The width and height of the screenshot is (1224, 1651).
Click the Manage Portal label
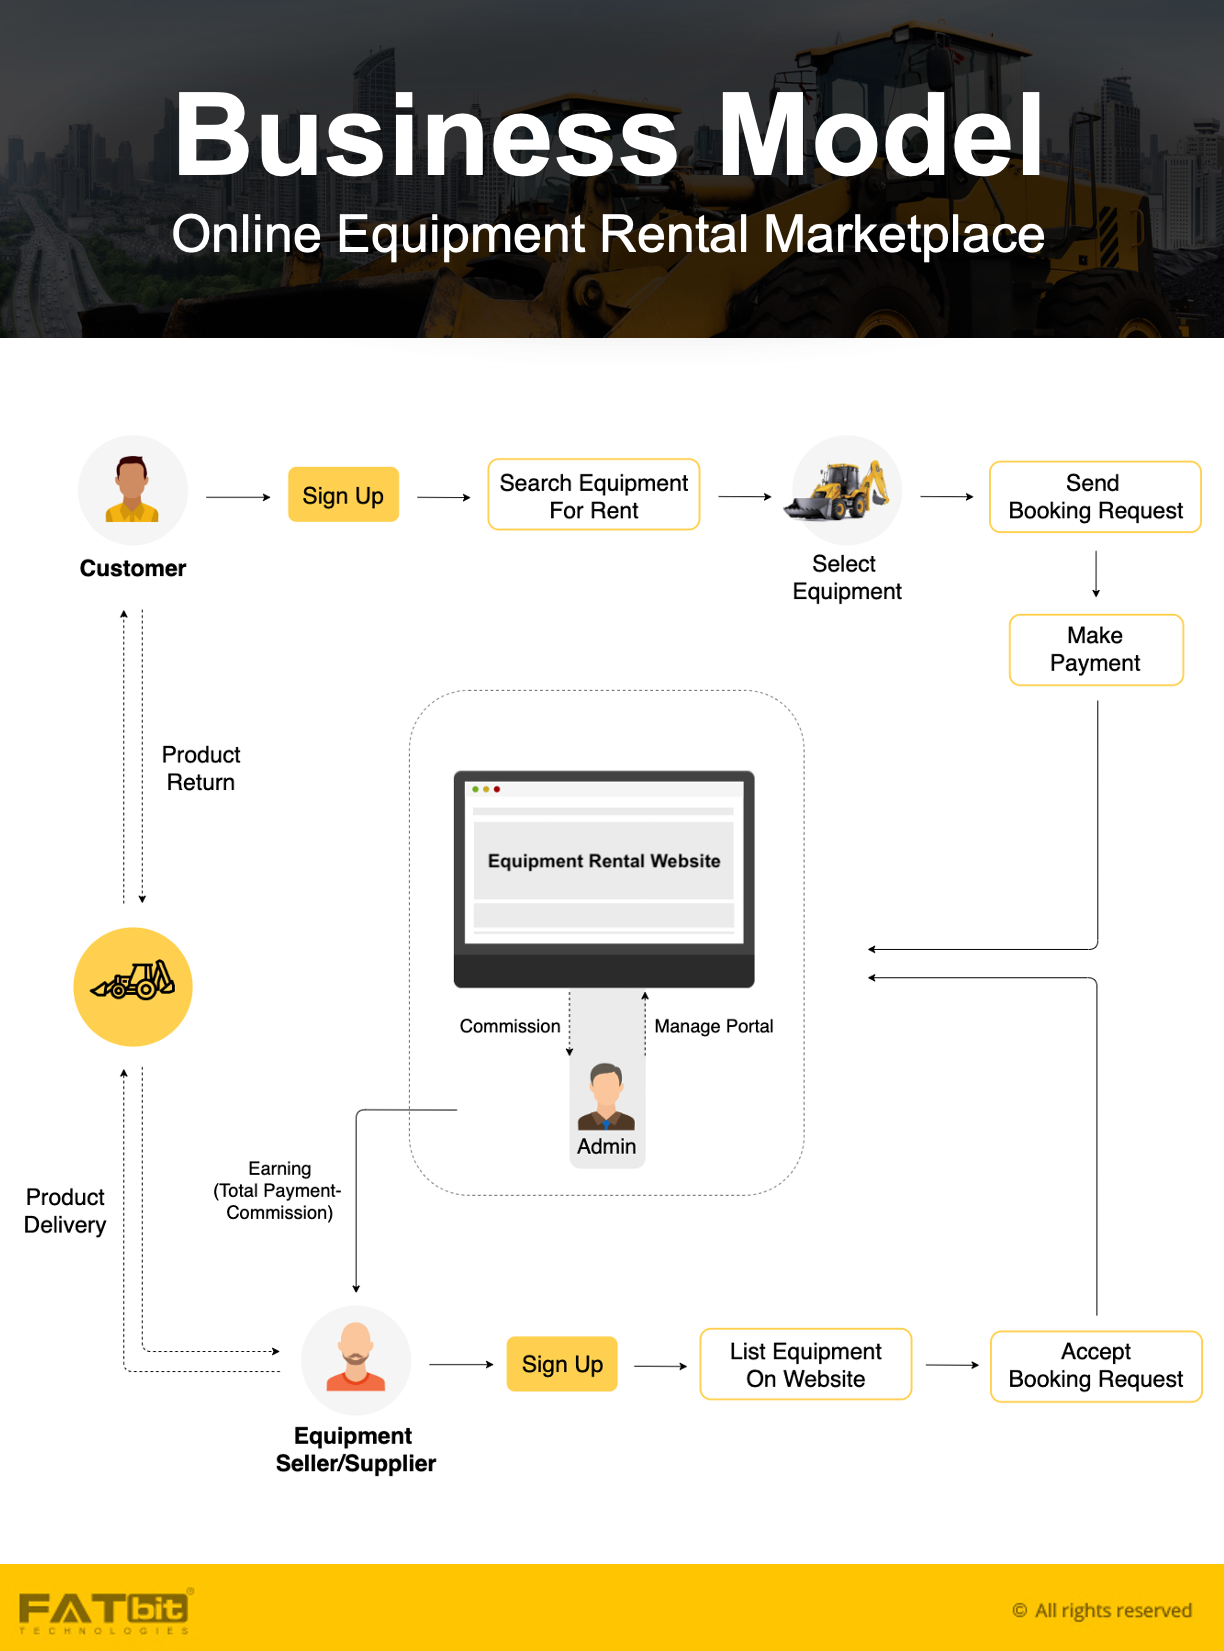714,1026
